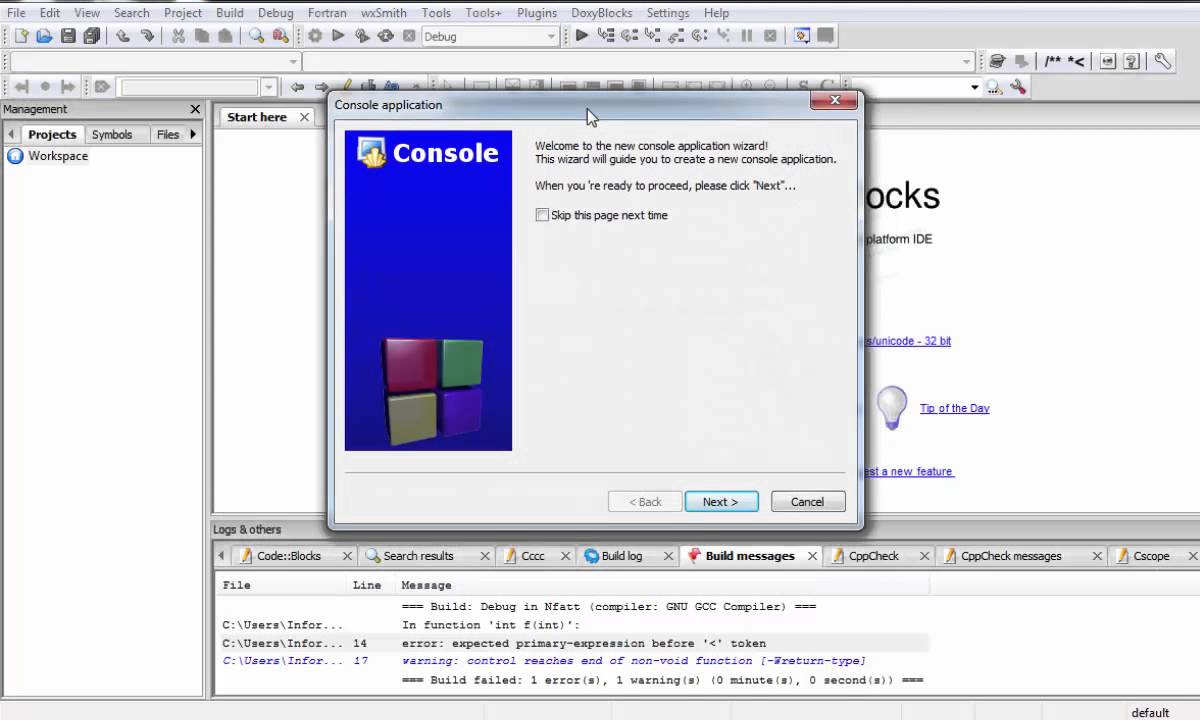This screenshot has width=1200, height=720.
Task: Click the Abort build icon
Action: (409, 36)
